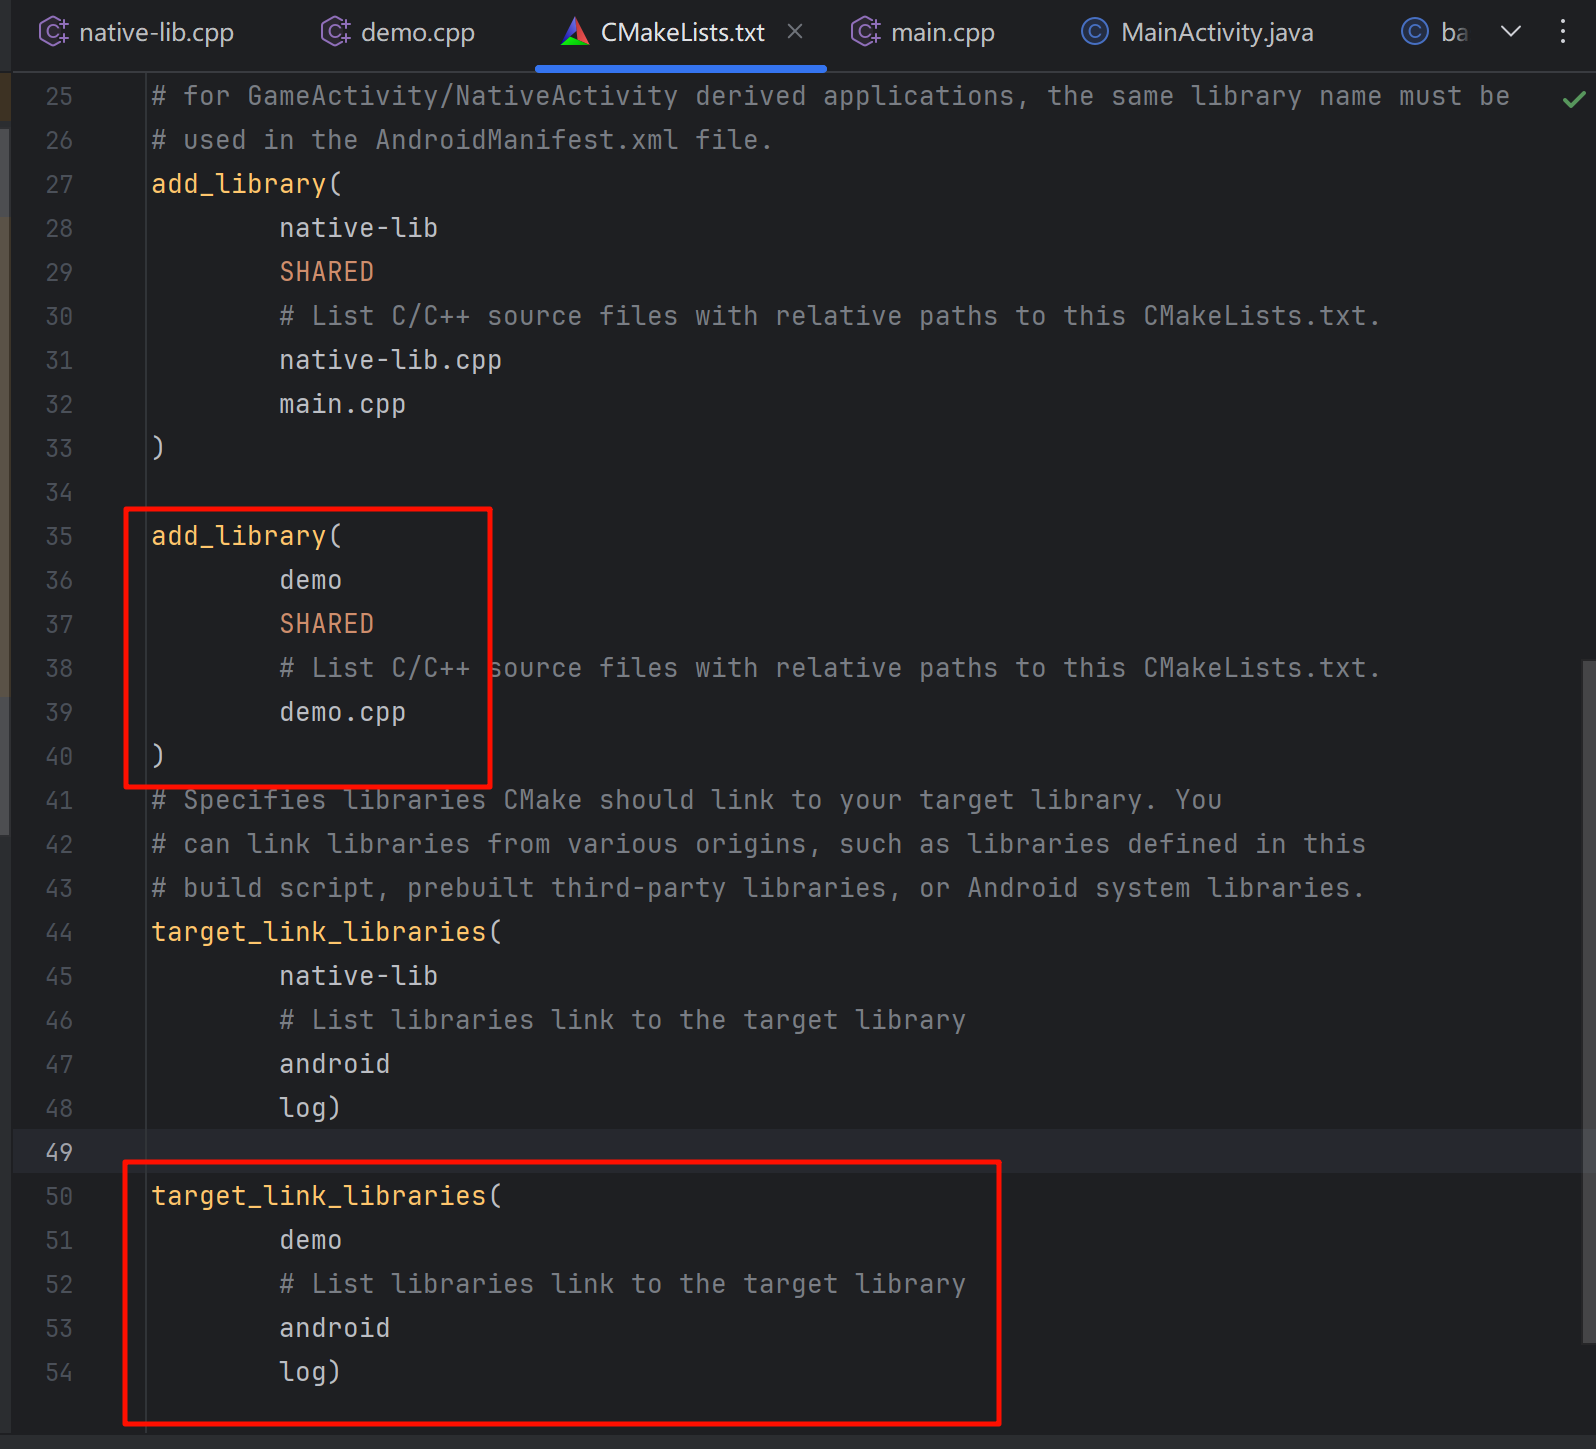Viewport: 1596px width, 1449px height.
Task: Click the vertical scrollbar thumb
Action: [1588, 1000]
